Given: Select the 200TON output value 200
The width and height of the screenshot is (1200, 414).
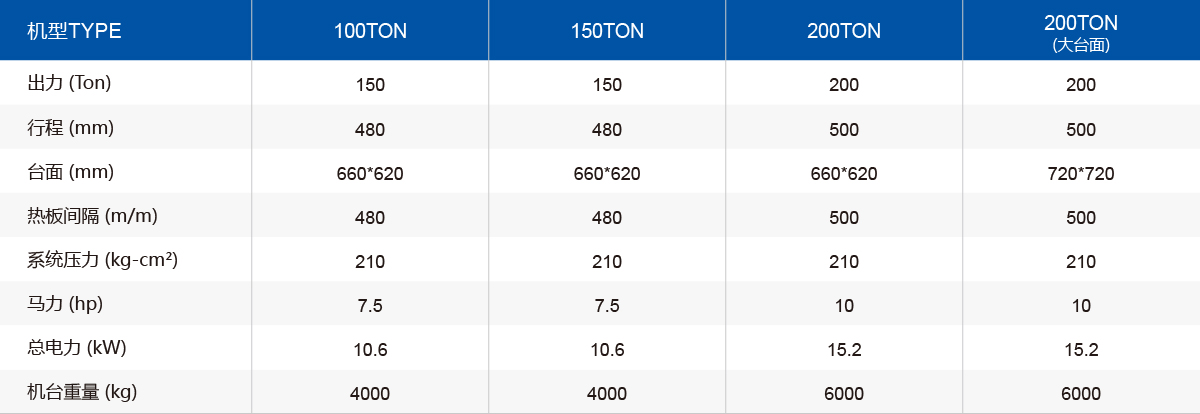Looking at the screenshot, I should (844, 86).
